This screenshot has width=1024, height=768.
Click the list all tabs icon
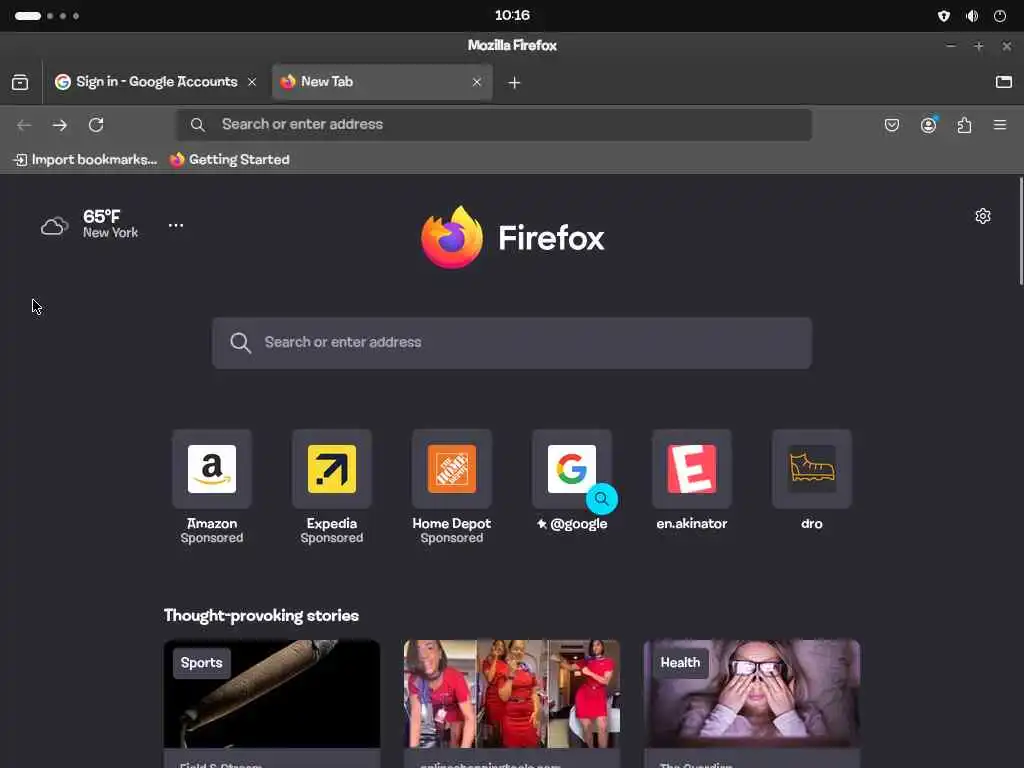tap(1004, 82)
